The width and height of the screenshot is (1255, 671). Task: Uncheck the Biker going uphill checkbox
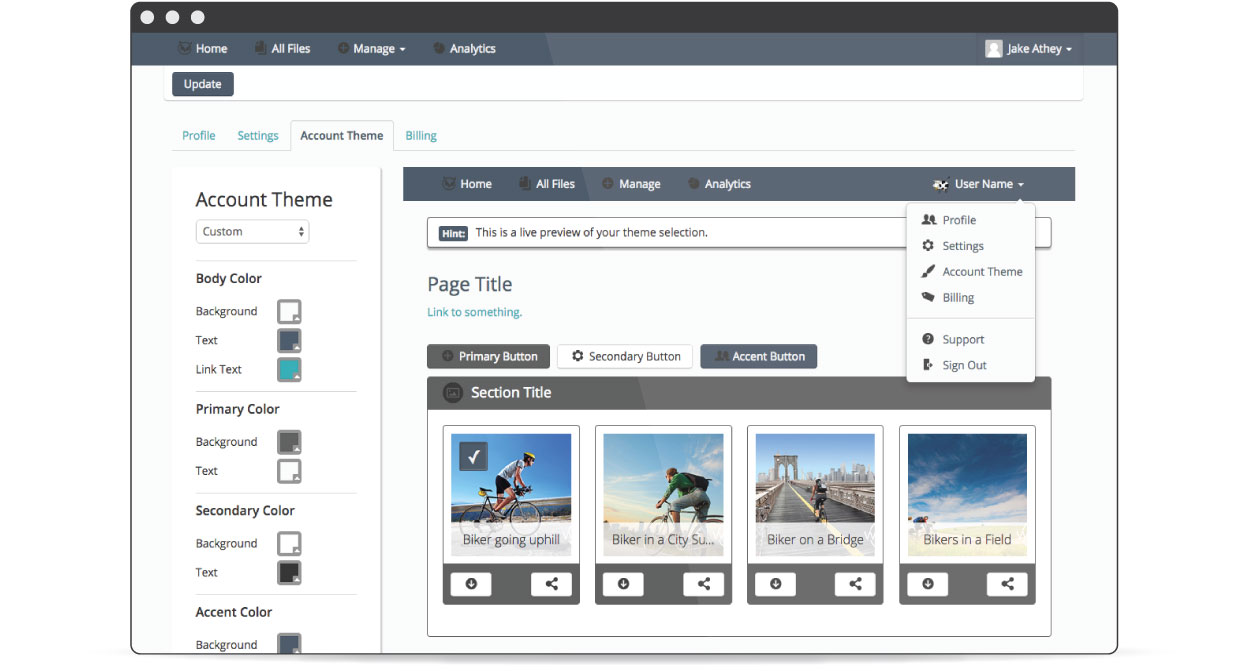tap(474, 456)
